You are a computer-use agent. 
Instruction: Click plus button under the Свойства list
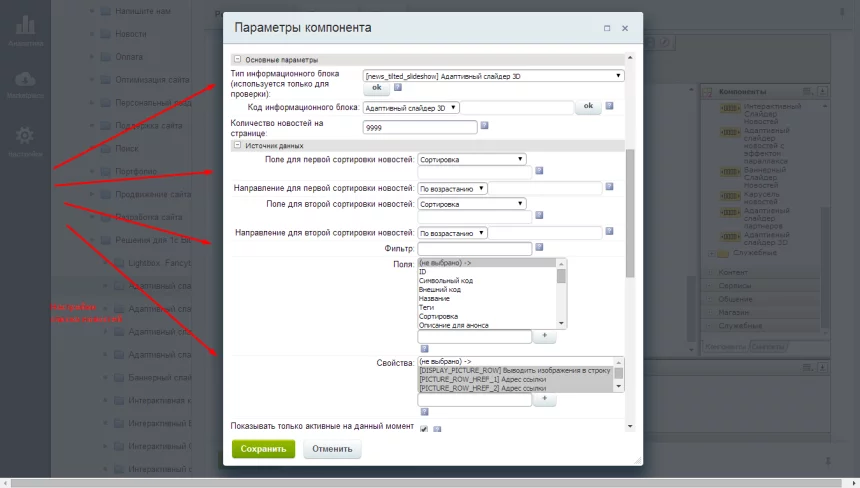pos(543,398)
